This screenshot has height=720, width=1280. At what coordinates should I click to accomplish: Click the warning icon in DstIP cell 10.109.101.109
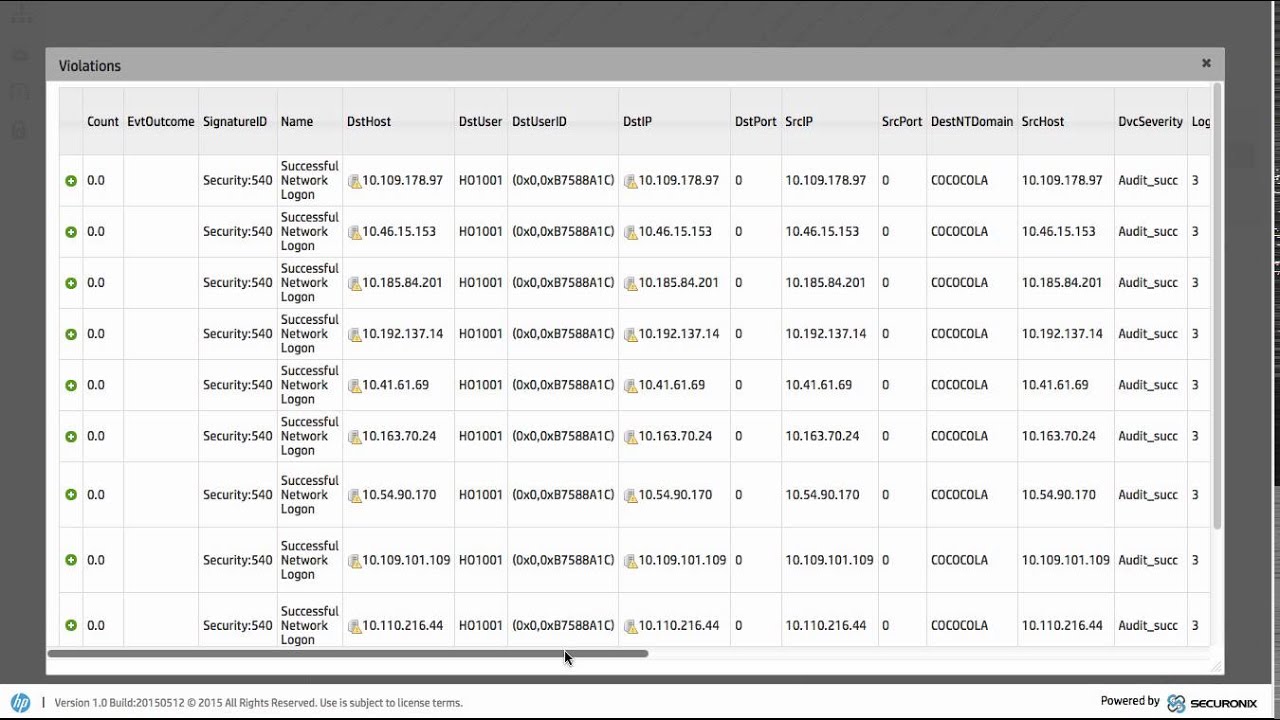[x=630, y=561]
